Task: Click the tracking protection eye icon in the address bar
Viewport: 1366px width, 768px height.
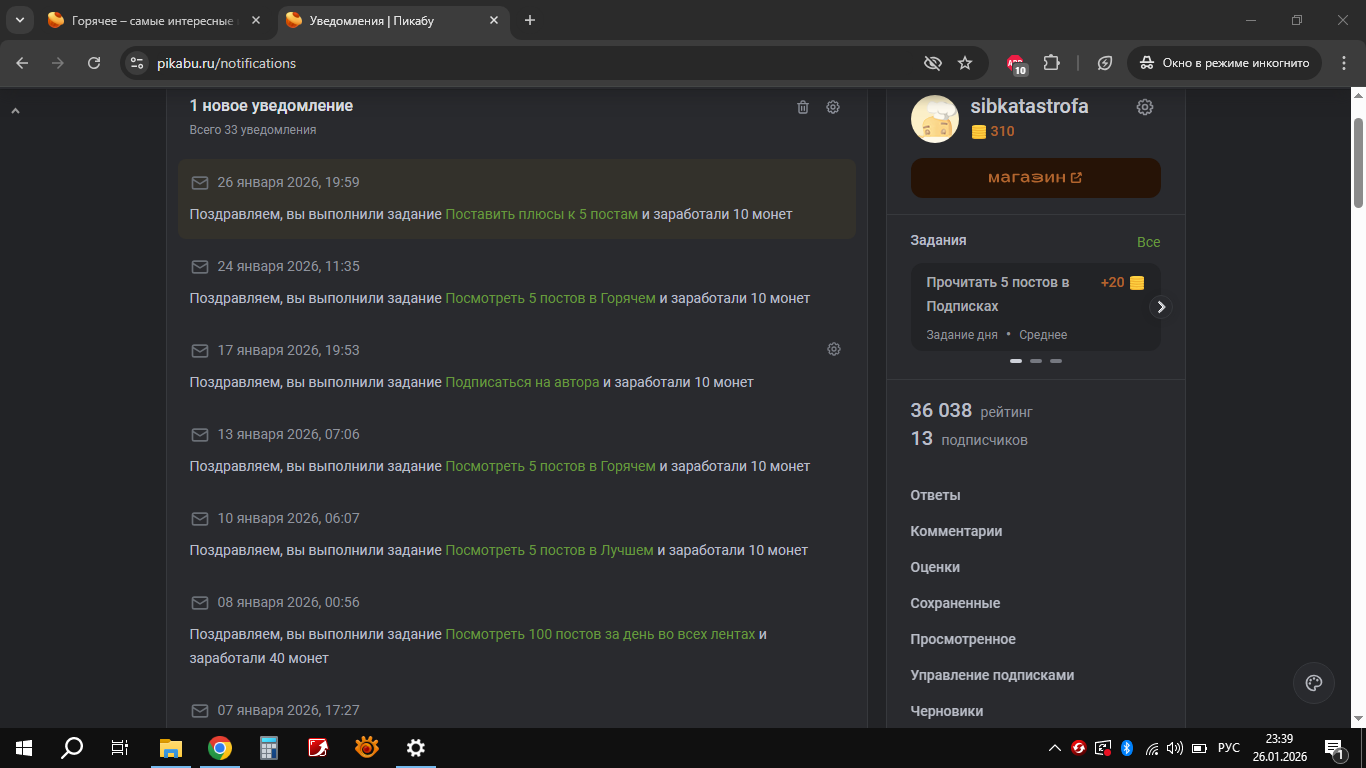Action: click(x=932, y=63)
